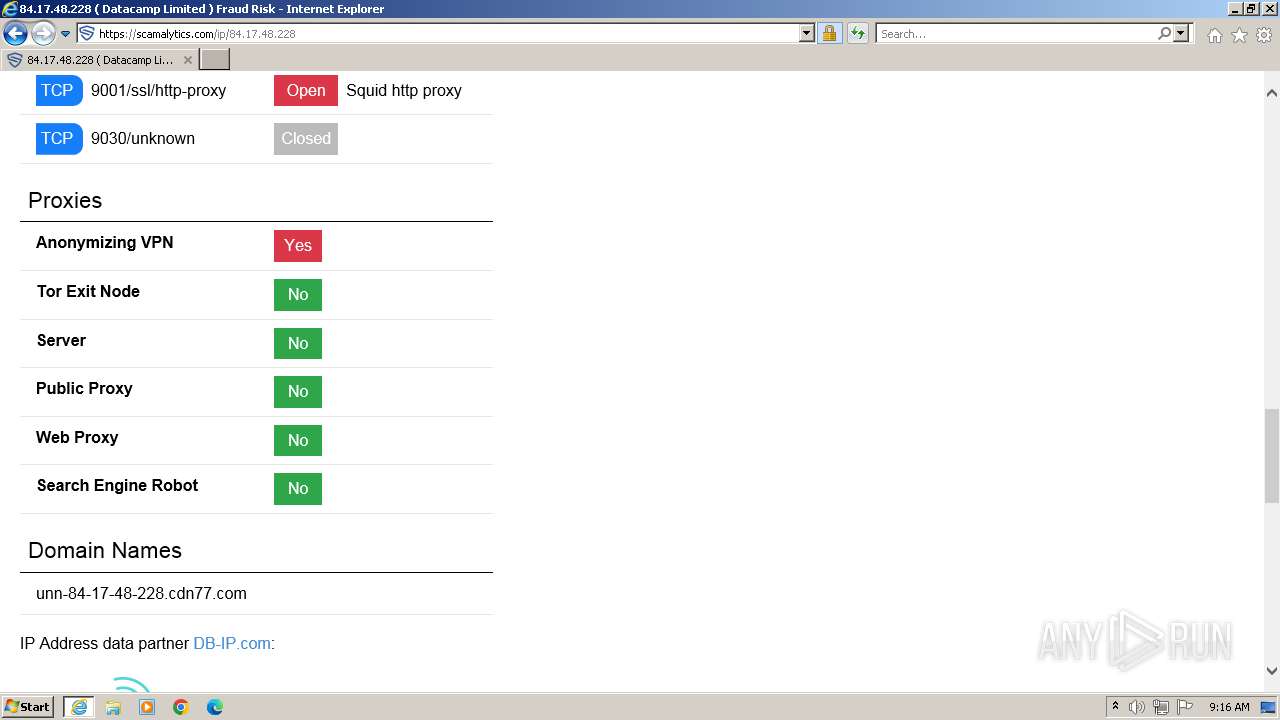Click the No badge for Public Proxy
The height and width of the screenshot is (720, 1280).
point(298,391)
